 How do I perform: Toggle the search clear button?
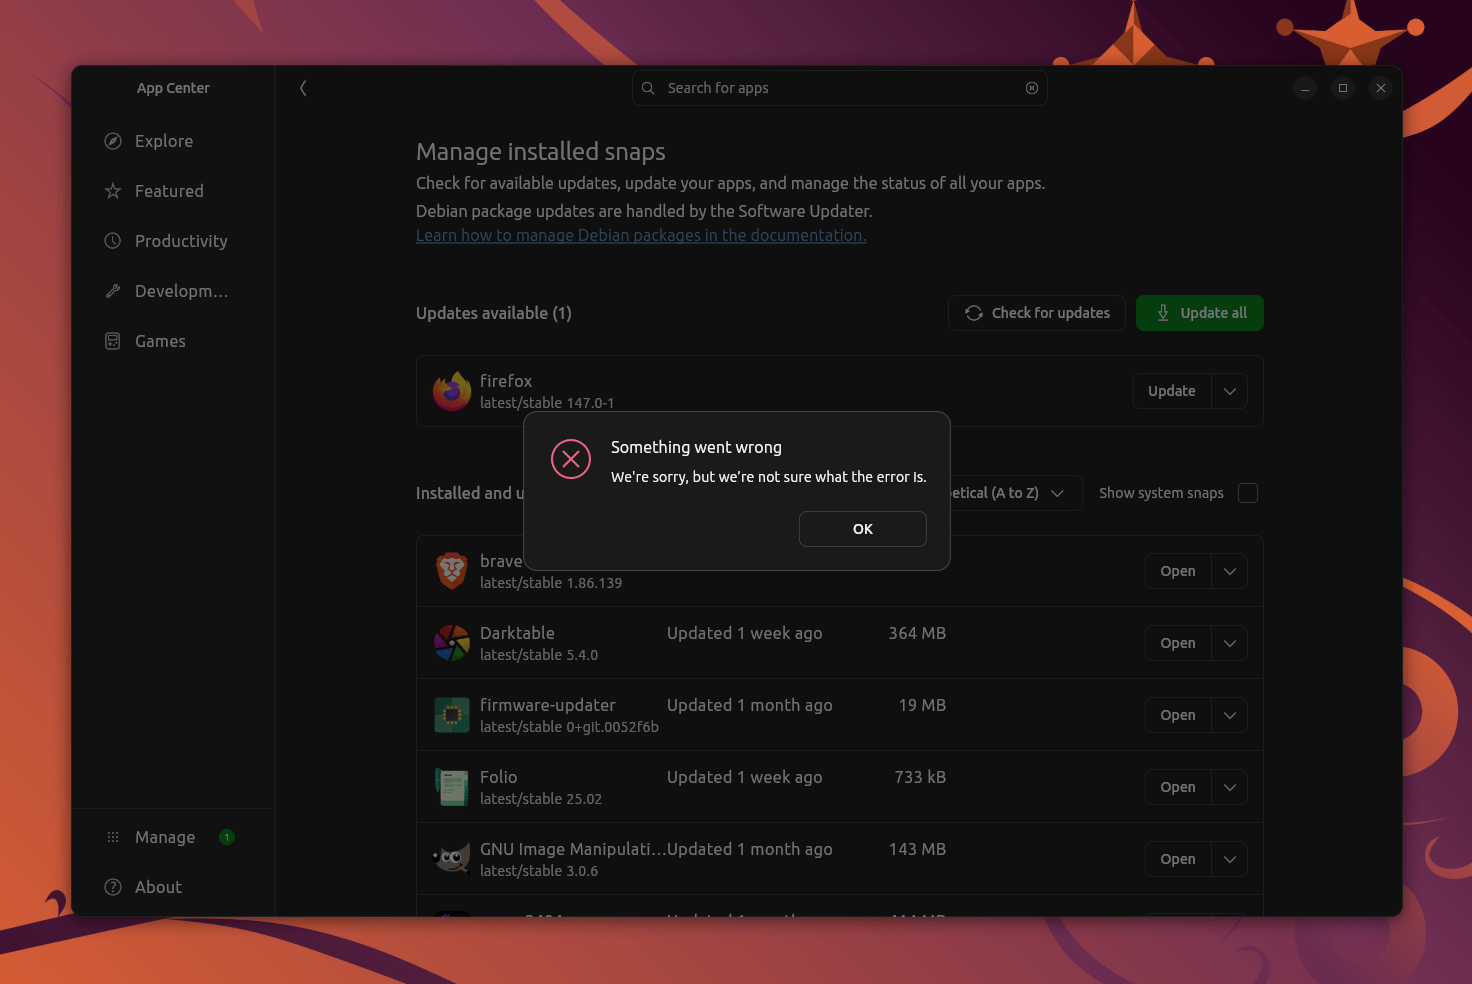pos(1031,88)
